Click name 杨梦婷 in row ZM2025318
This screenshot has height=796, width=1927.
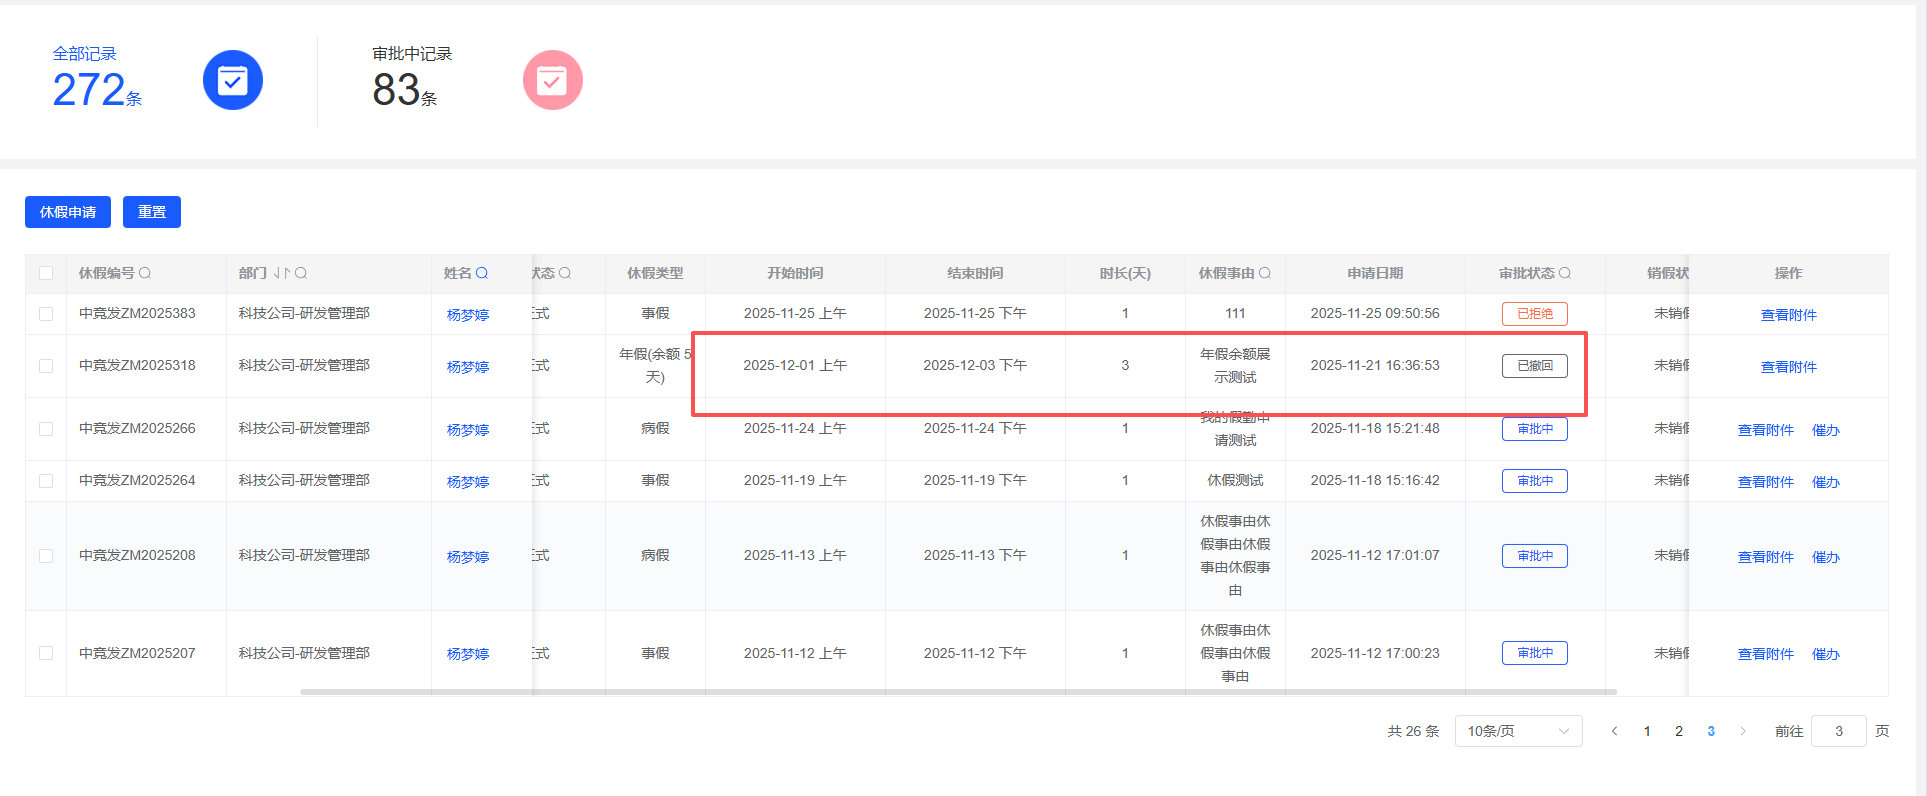tap(468, 367)
